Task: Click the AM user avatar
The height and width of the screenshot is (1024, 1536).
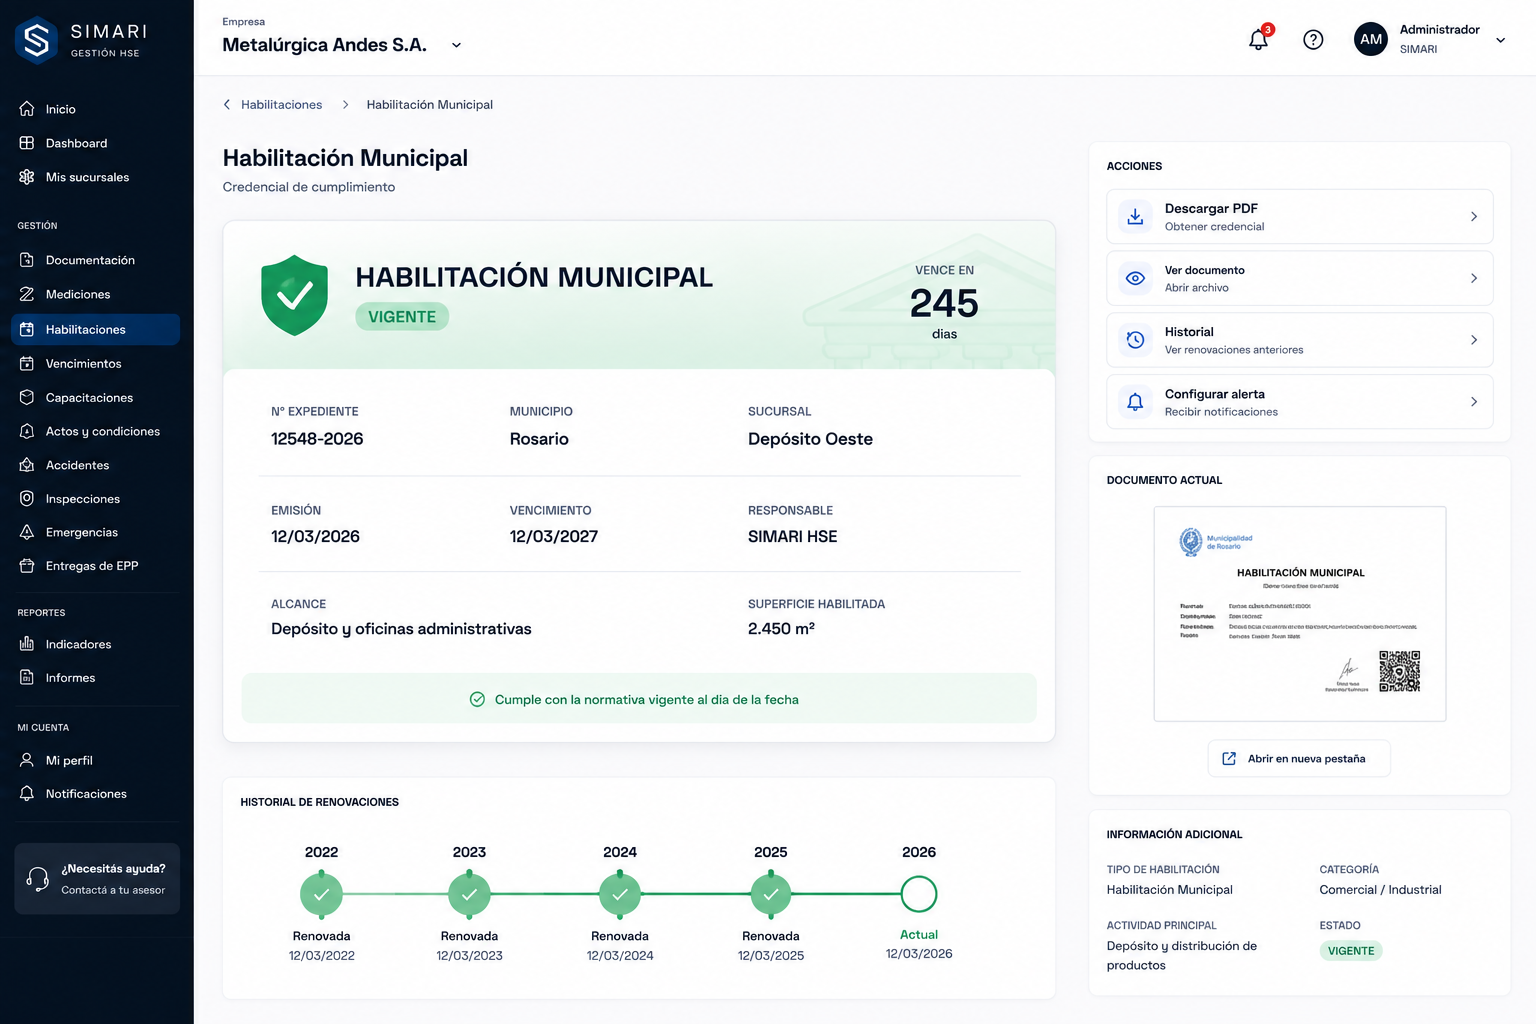Action: click(1371, 39)
